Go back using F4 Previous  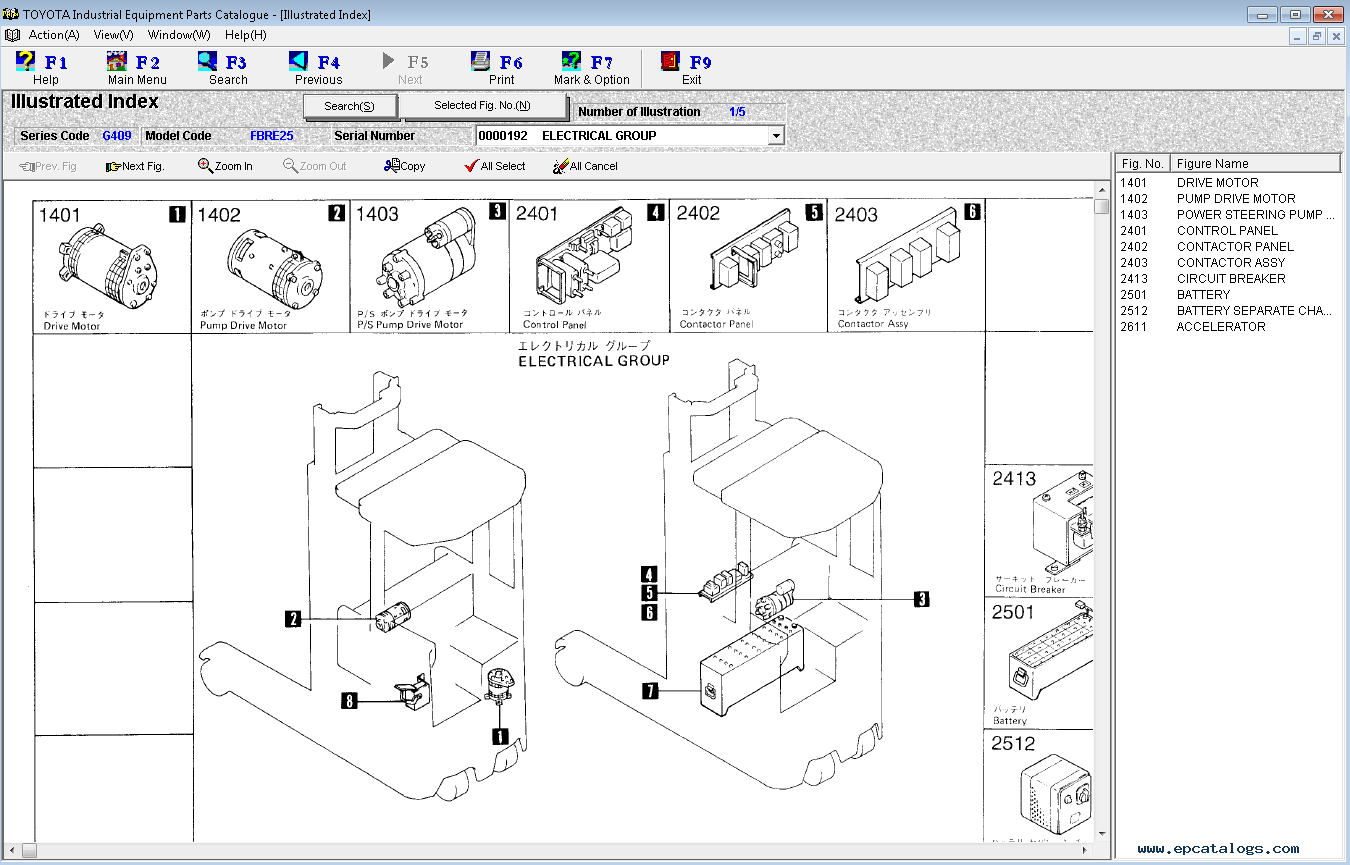315,67
